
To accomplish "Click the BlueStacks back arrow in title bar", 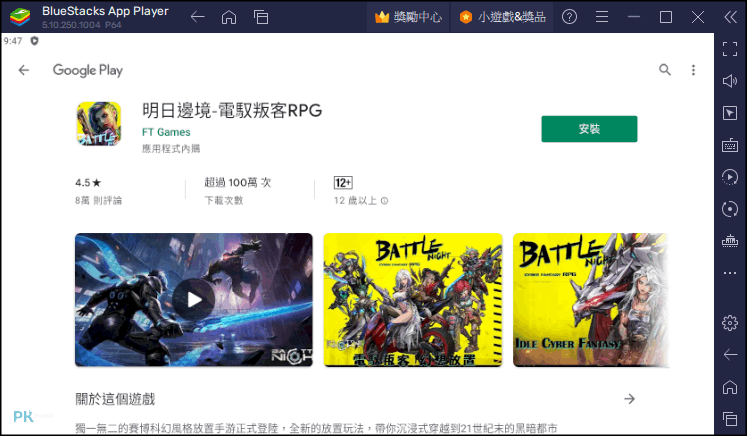I will coord(197,17).
